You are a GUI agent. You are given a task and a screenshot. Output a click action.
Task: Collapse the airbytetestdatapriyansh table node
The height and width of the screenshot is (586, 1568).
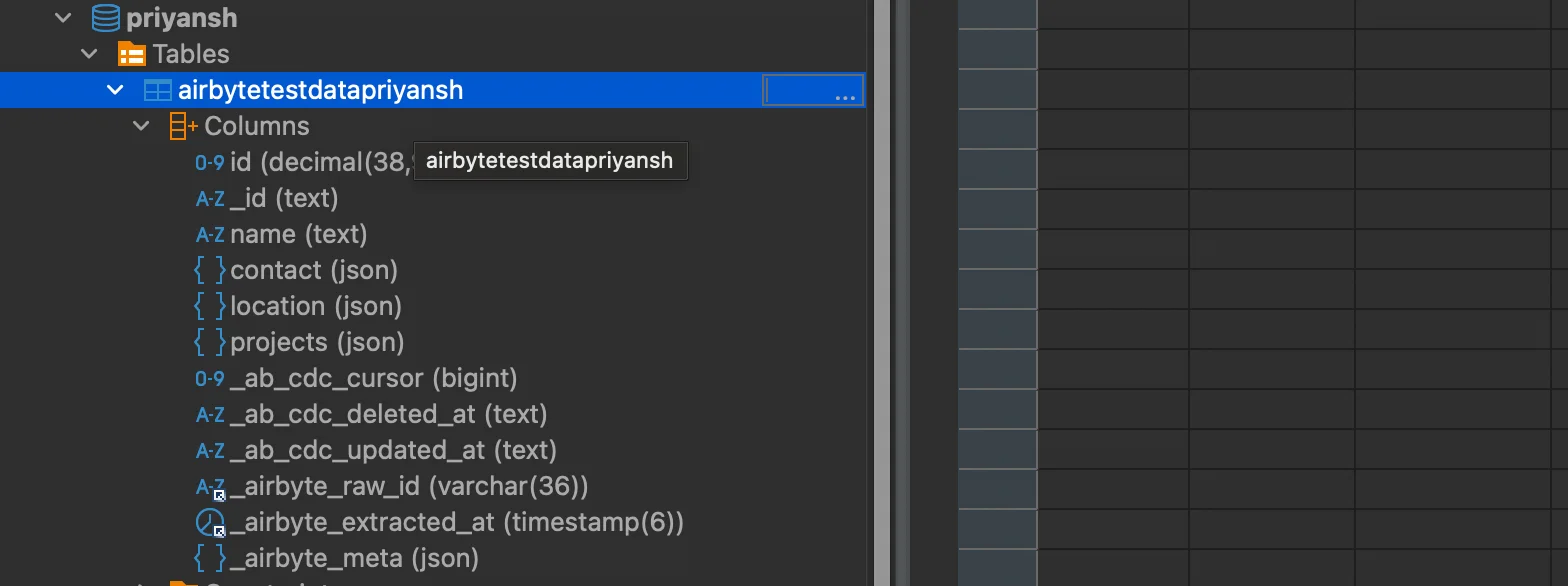[x=116, y=90]
